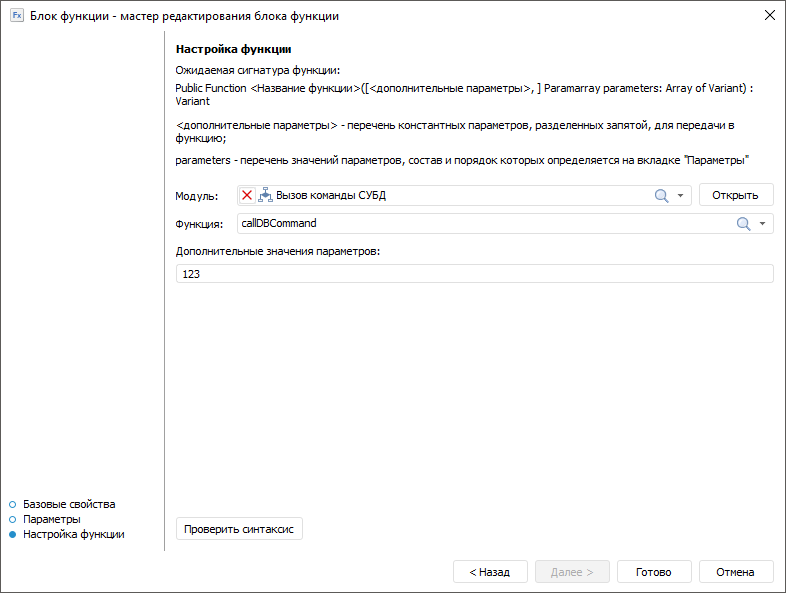Click the module icon beside Вызов команды СУБД
The image size is (786, 593).
[265, 196]
